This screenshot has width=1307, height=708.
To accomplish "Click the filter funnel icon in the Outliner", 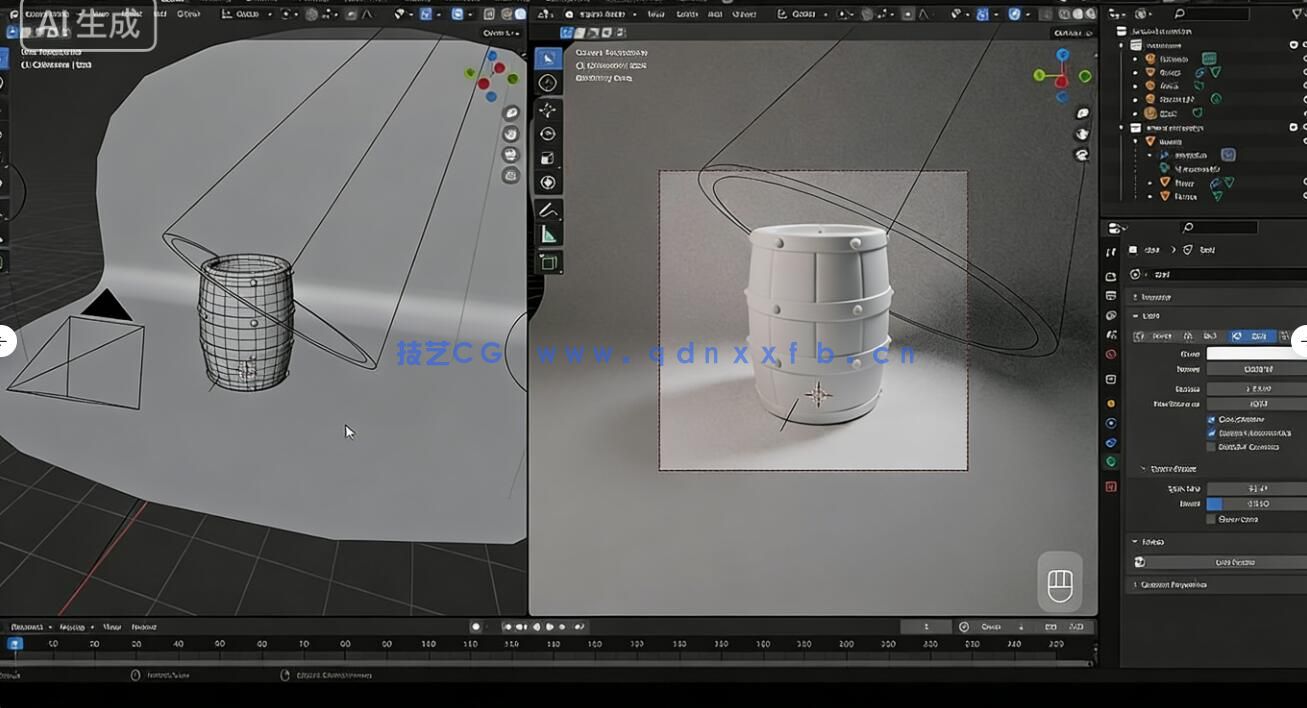I will (1296, 13).
